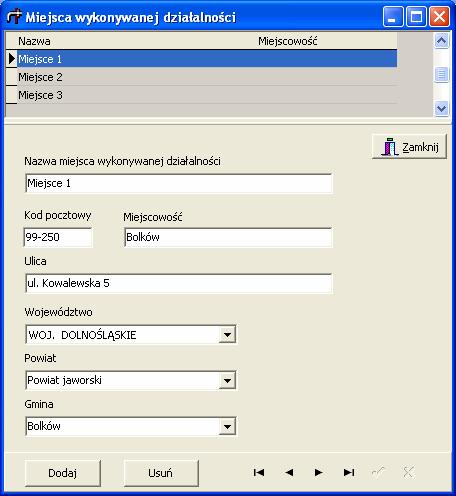Open the Województwo dropdown

227,334
